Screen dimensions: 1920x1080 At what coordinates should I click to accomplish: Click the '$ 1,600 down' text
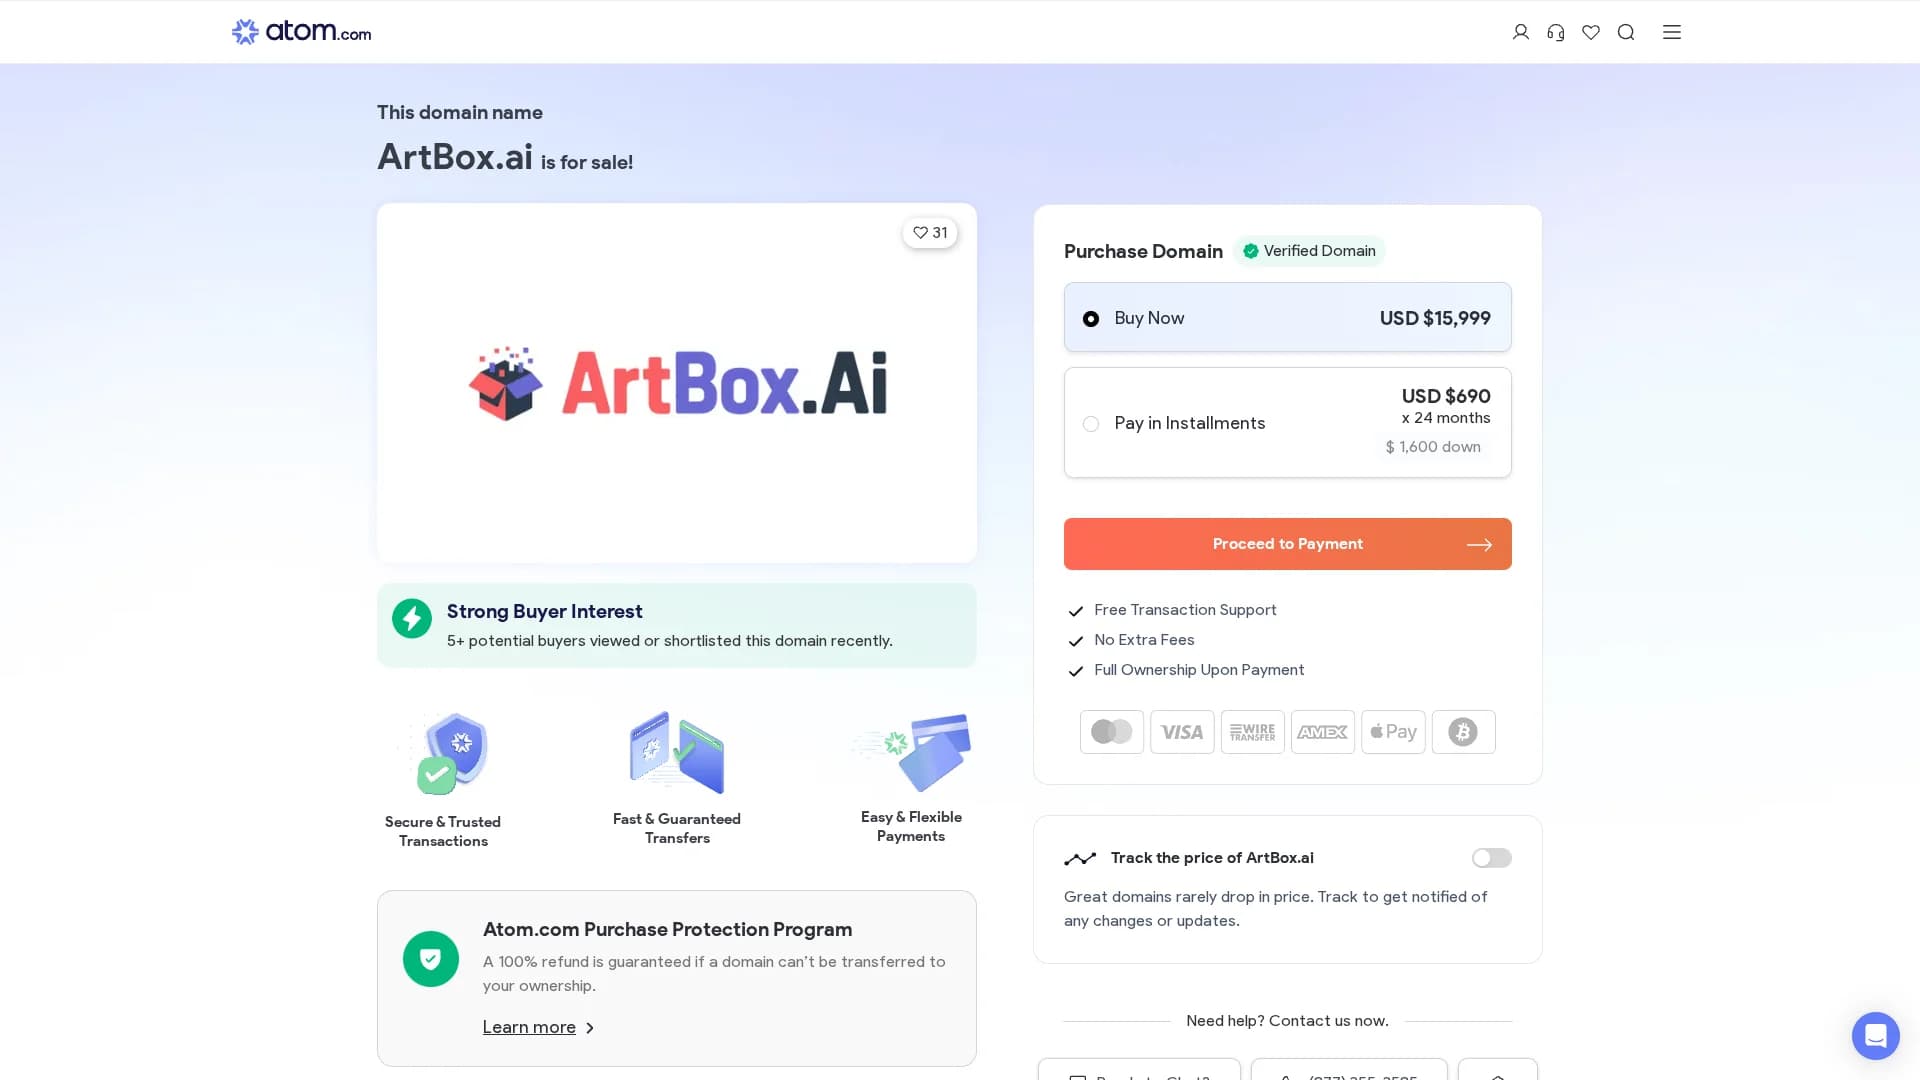(1433, 447)
